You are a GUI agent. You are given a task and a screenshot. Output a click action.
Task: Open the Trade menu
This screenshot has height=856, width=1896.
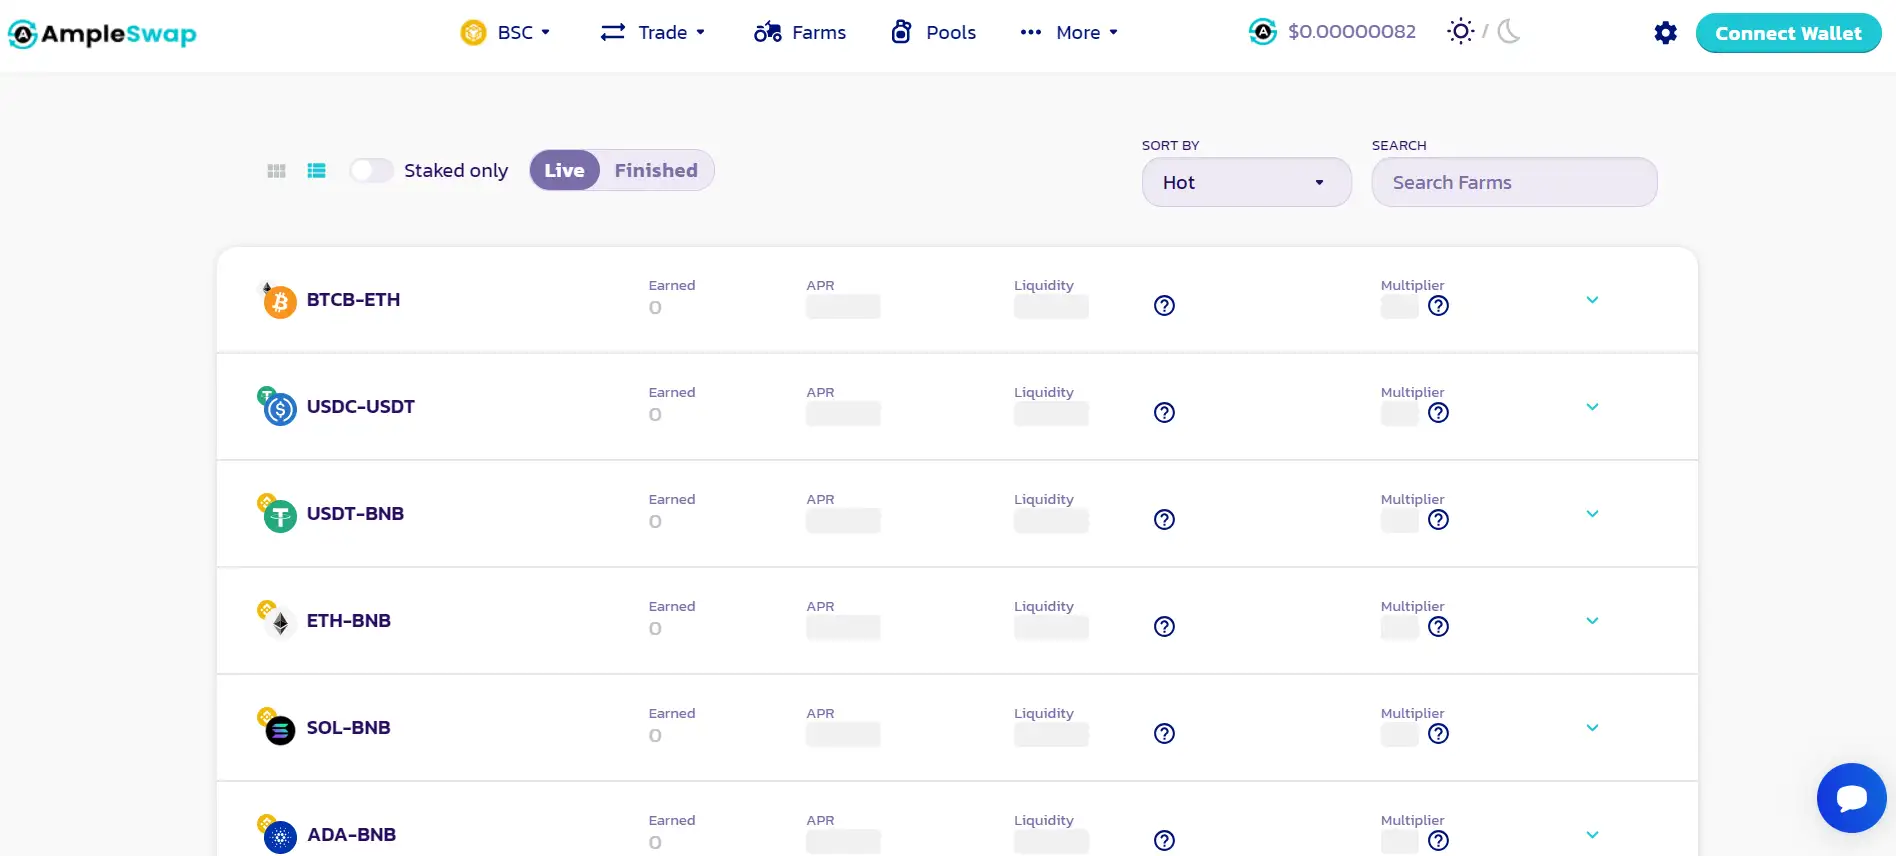[x=653, y=33]
